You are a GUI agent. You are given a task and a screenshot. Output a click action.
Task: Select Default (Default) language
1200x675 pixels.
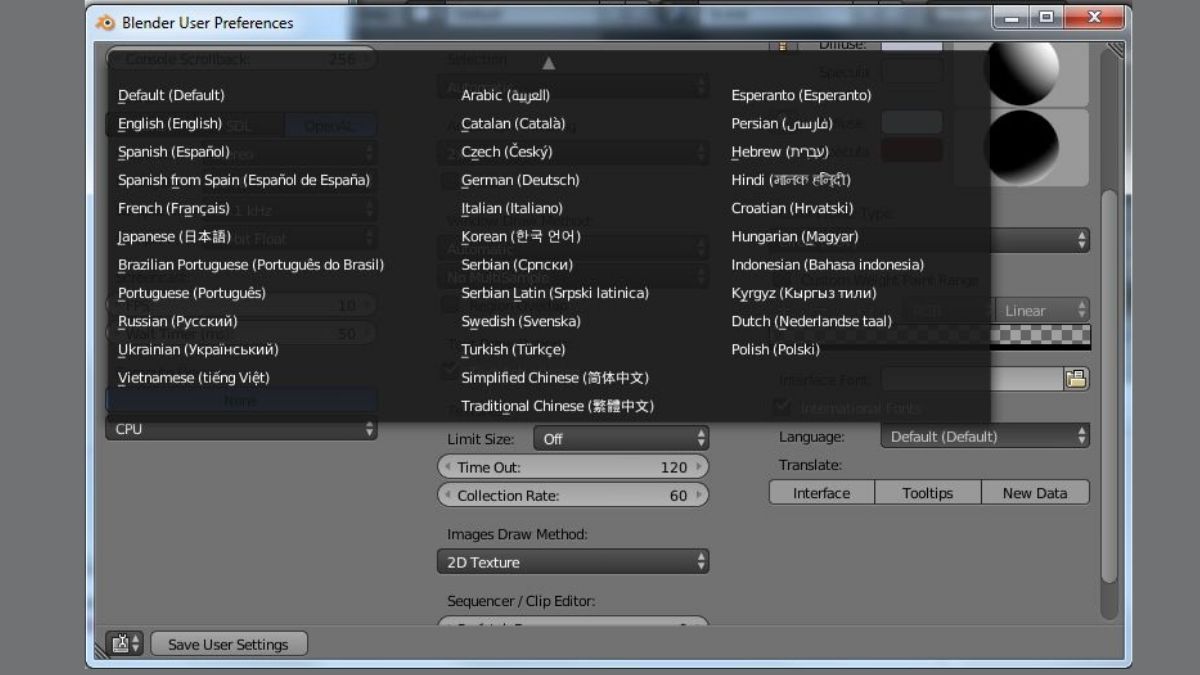tap(171, 95)
